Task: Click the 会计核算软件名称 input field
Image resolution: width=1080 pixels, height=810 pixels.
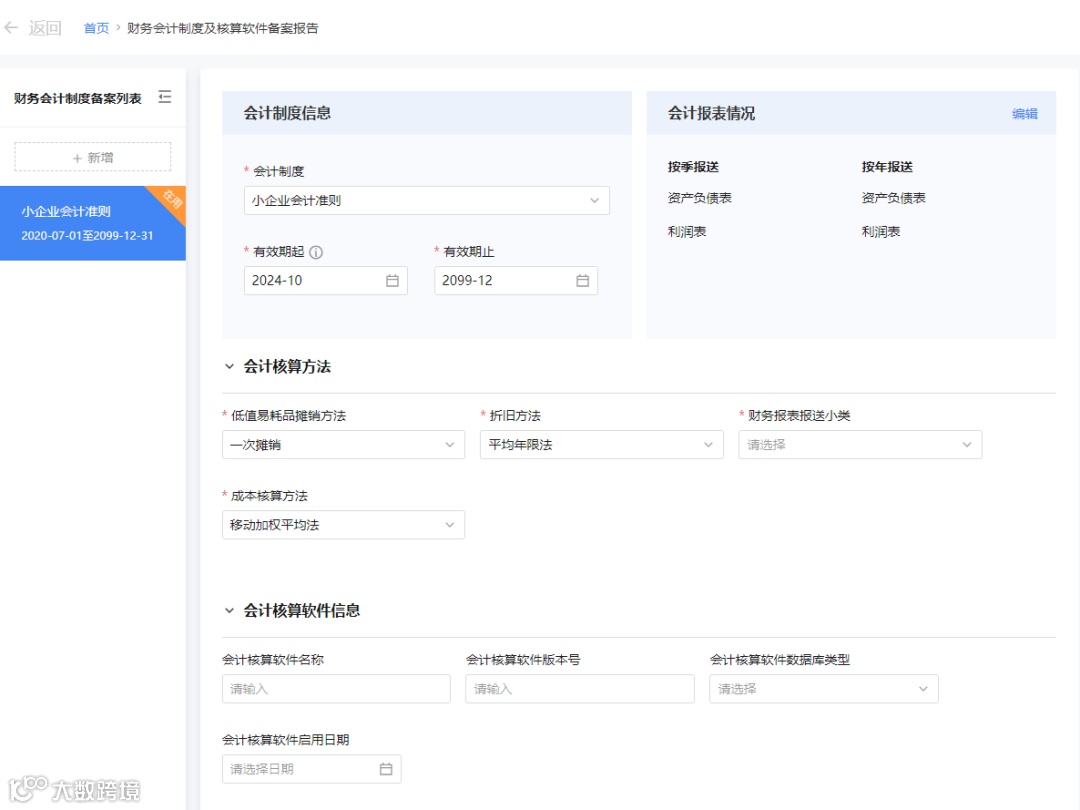Action: pos(336,689)
